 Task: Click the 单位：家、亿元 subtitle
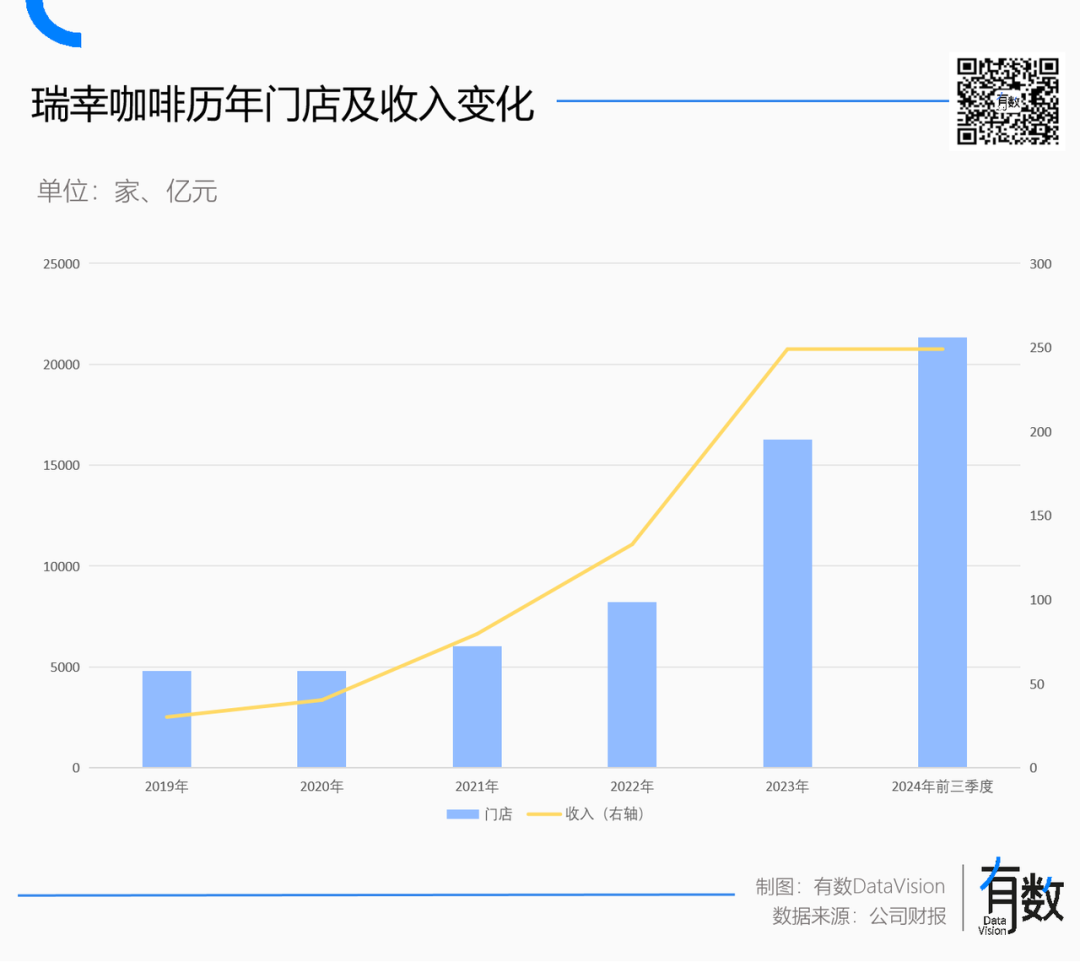pyautogui.click(x=127, y=191)
